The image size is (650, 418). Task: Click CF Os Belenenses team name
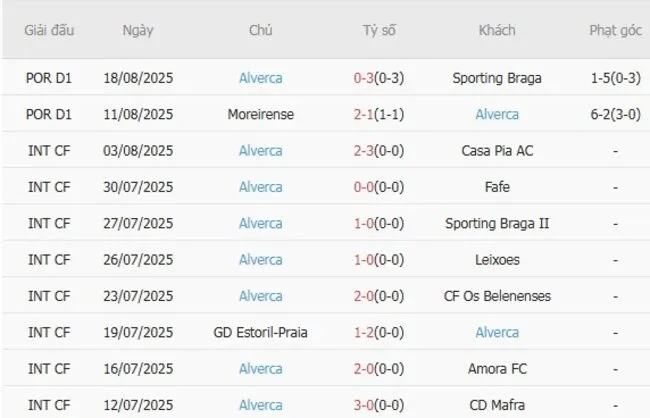coord(496,296)
